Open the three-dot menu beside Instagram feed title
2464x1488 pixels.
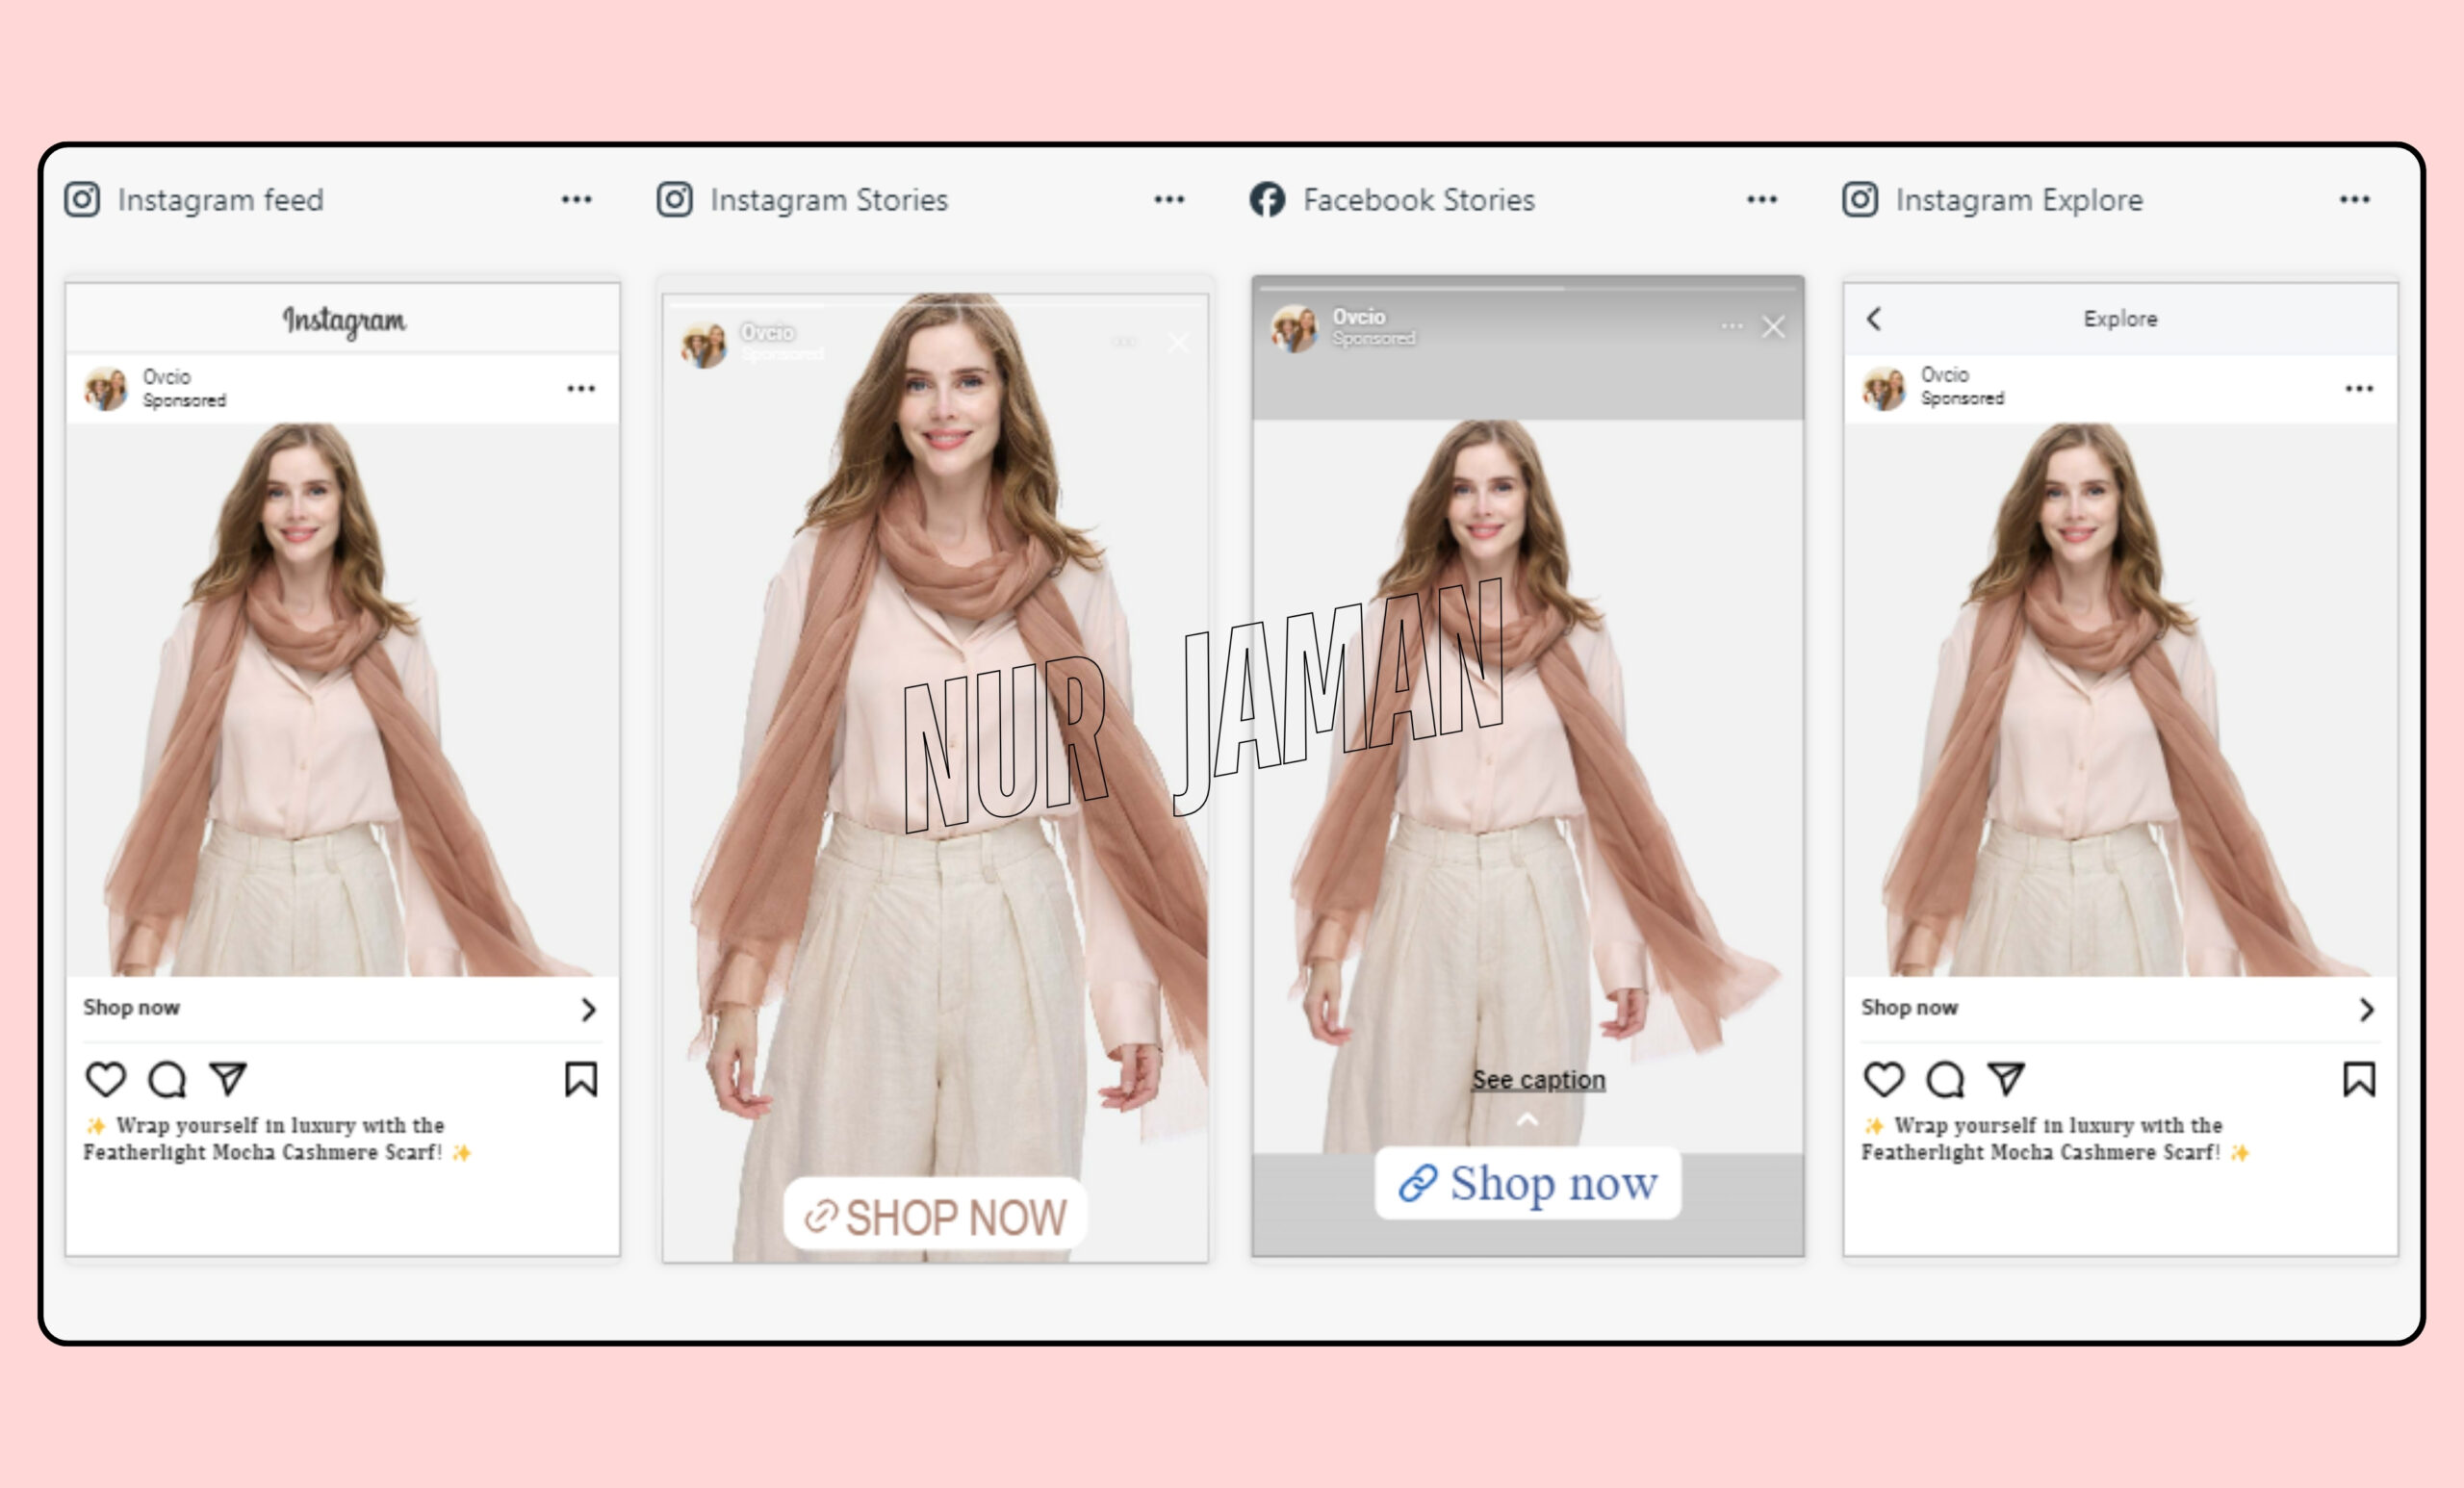(576, 200)
